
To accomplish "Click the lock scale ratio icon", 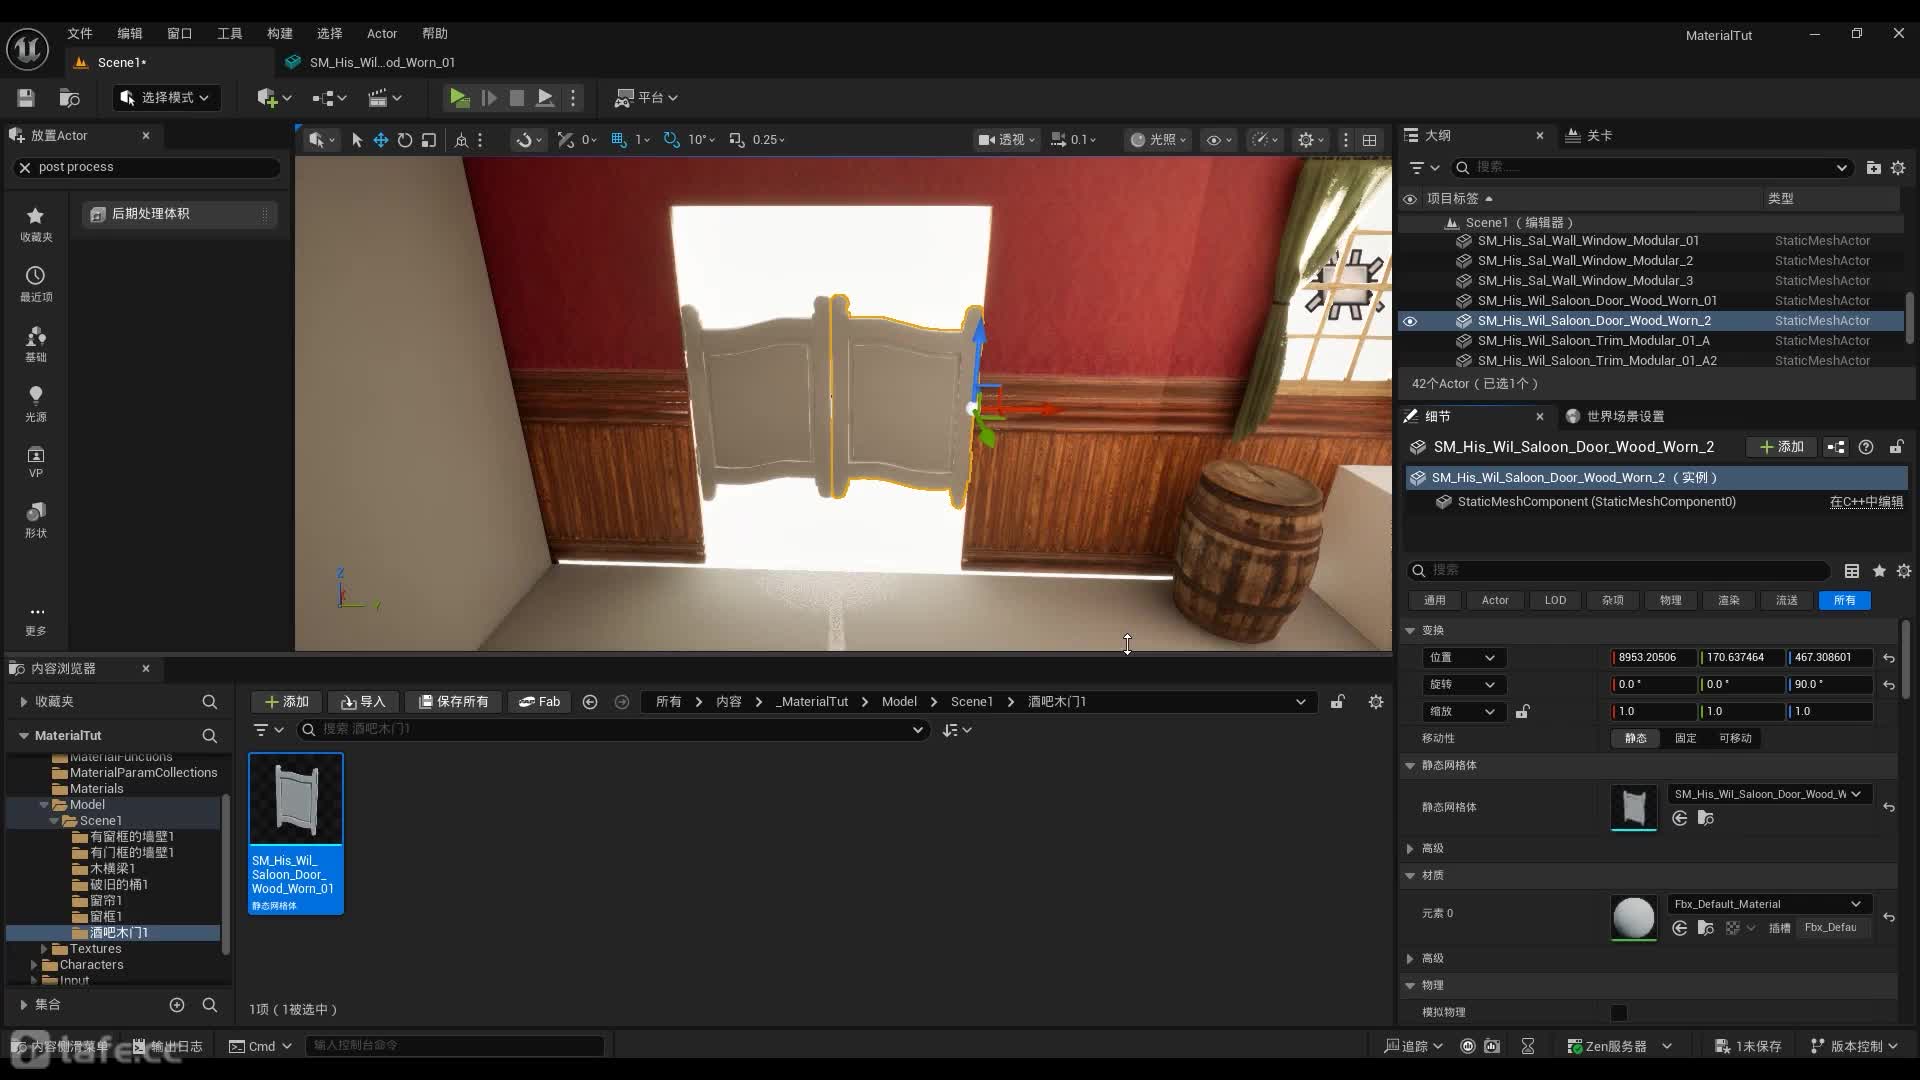I will pyautogui.click(x=1522, y=711).
